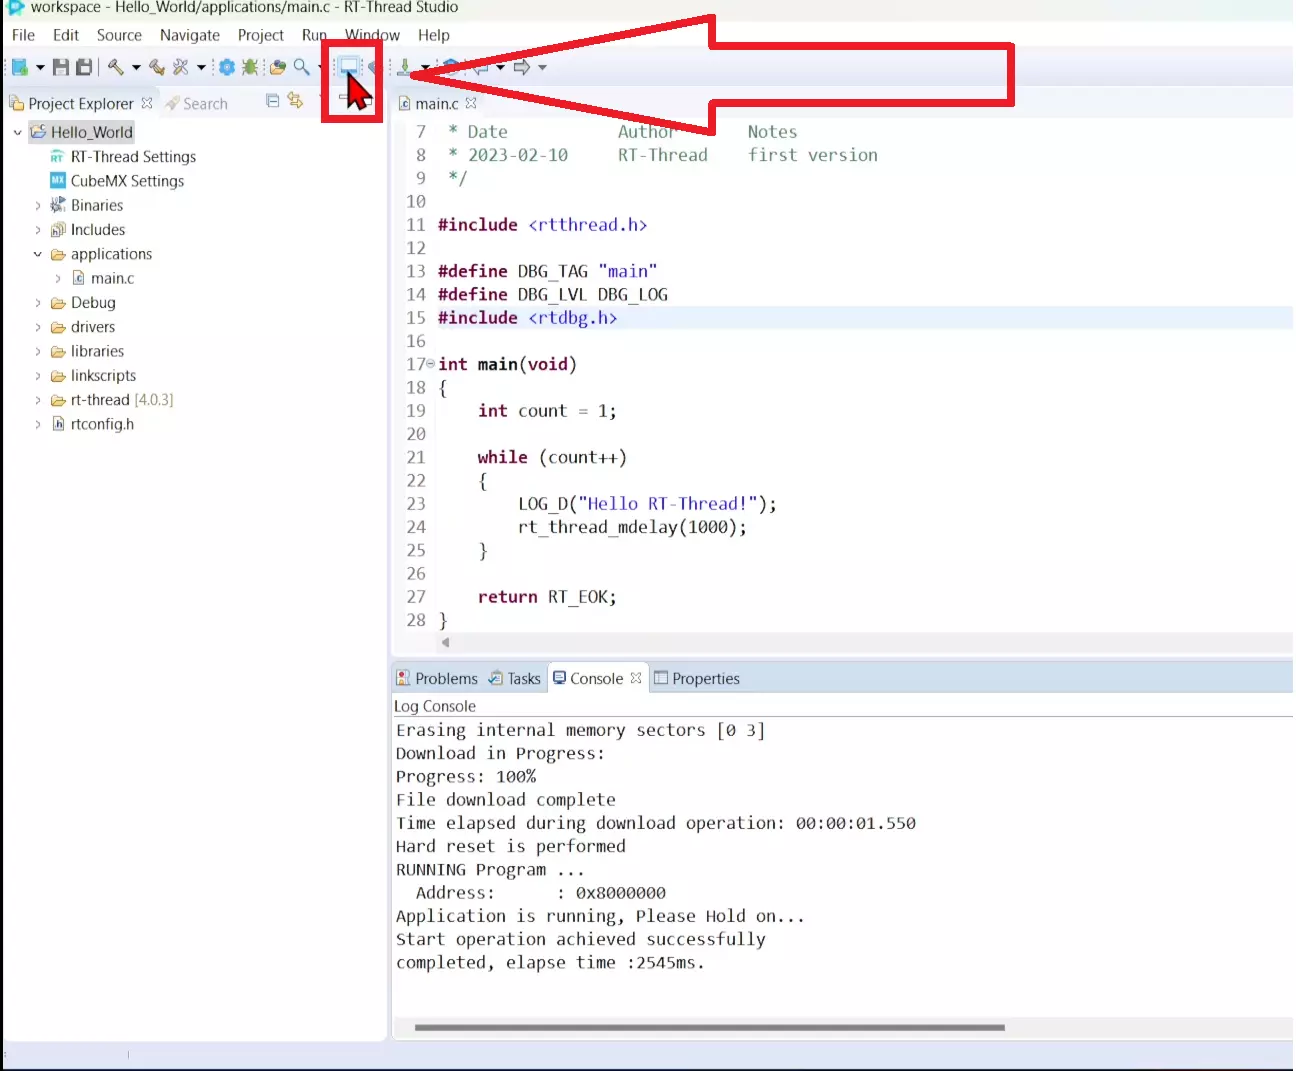Screen dimensions: 1296x1071
Task: Switch to the Properties tab
Action: click(697, 678)
